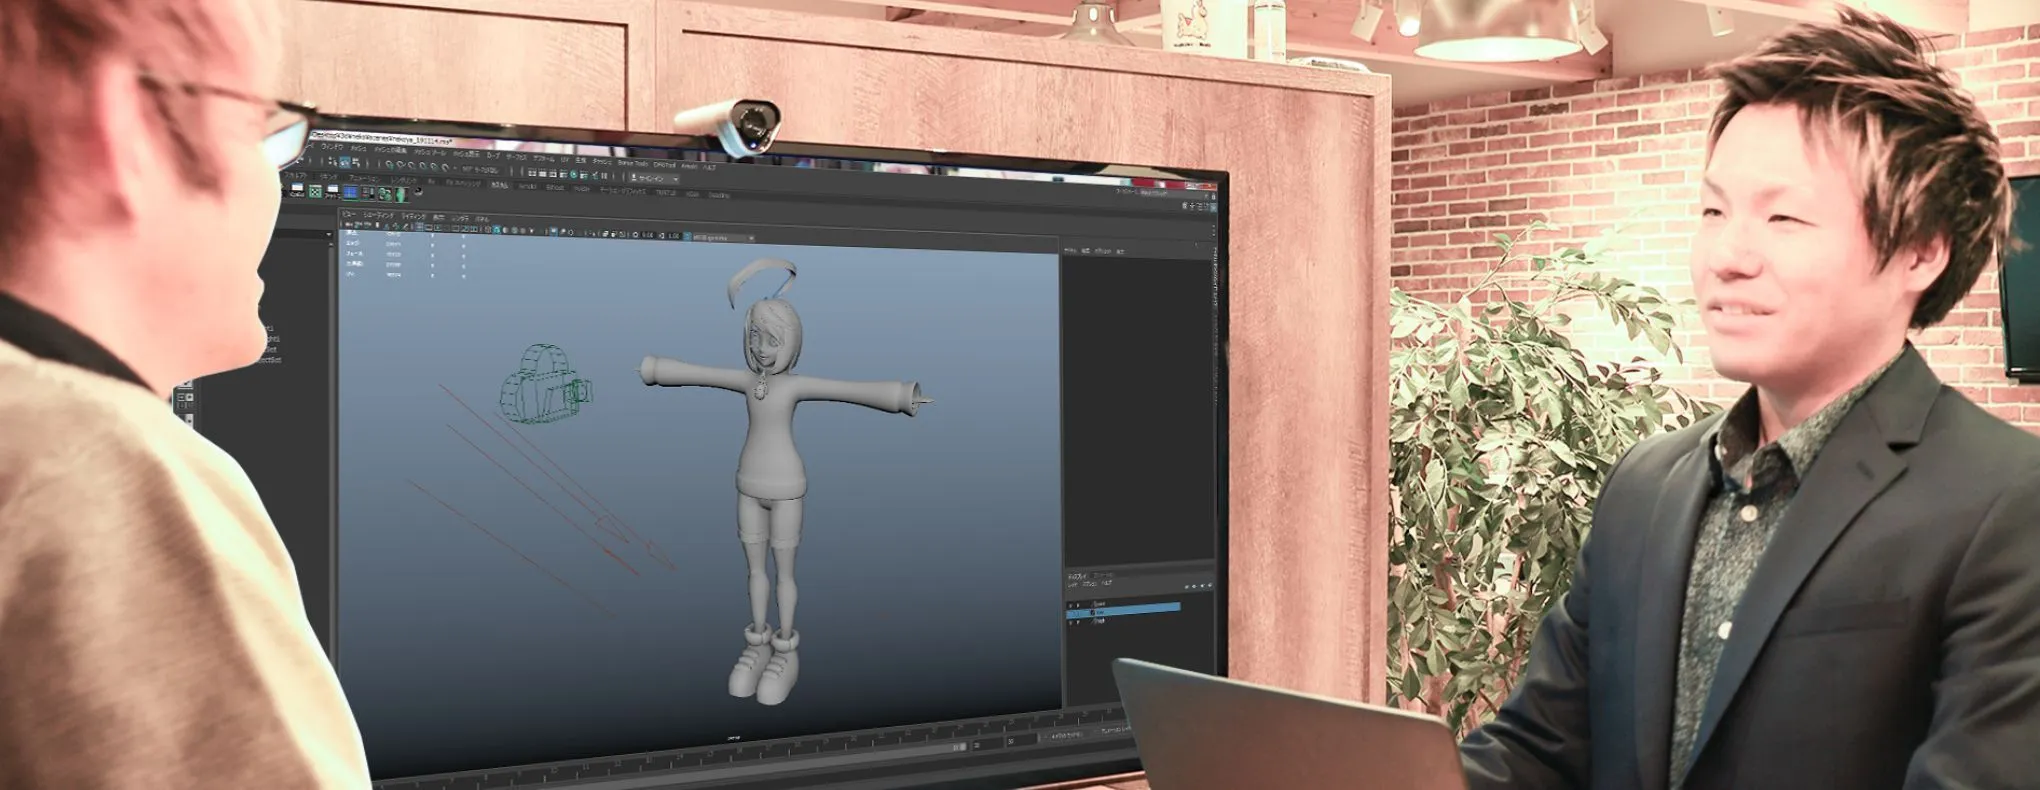Open the left panel dropdown arrow
Viewport: 2040px width, 790px height.
[329, 234]
